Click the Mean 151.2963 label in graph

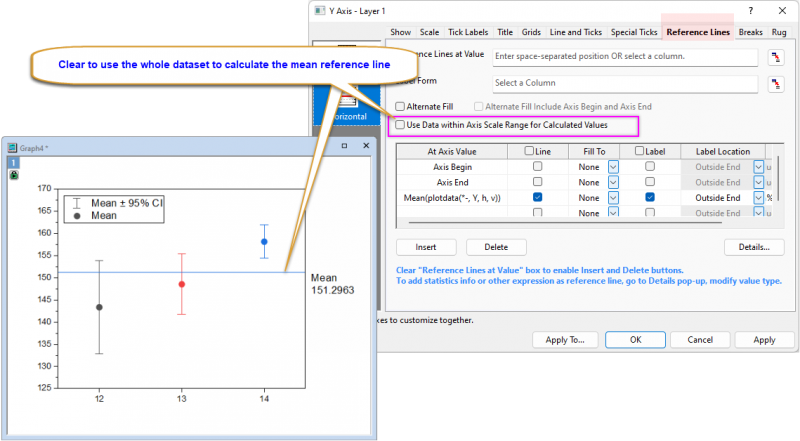332,284
